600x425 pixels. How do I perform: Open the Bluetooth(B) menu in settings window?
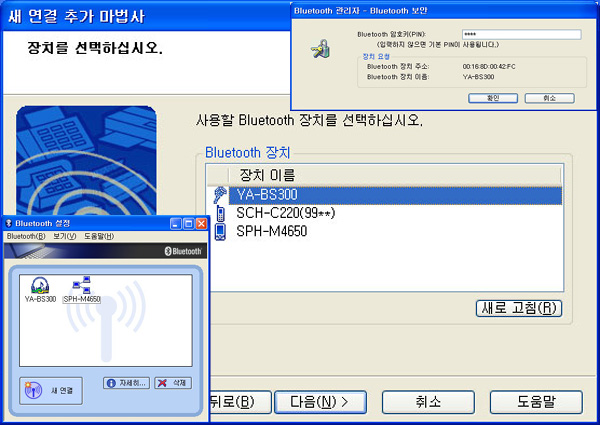pos(26,236)
